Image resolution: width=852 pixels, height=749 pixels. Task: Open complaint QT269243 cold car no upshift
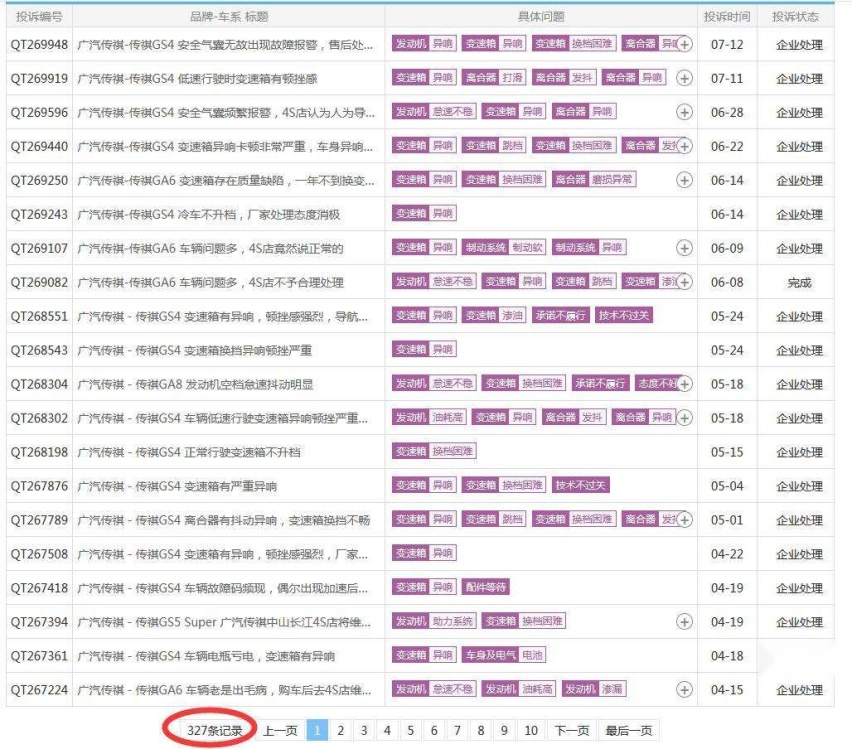pyautogui.click(x=209, y=215)
